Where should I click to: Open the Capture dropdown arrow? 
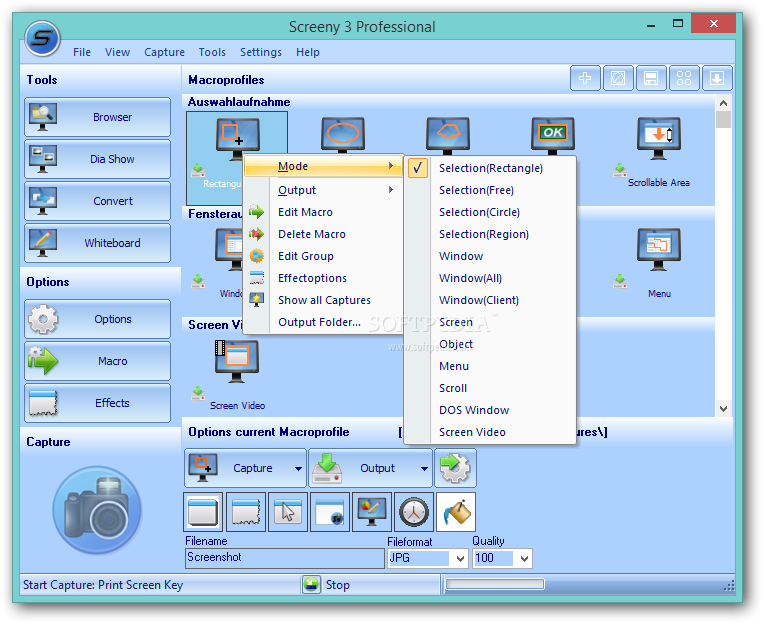[298, 468]
